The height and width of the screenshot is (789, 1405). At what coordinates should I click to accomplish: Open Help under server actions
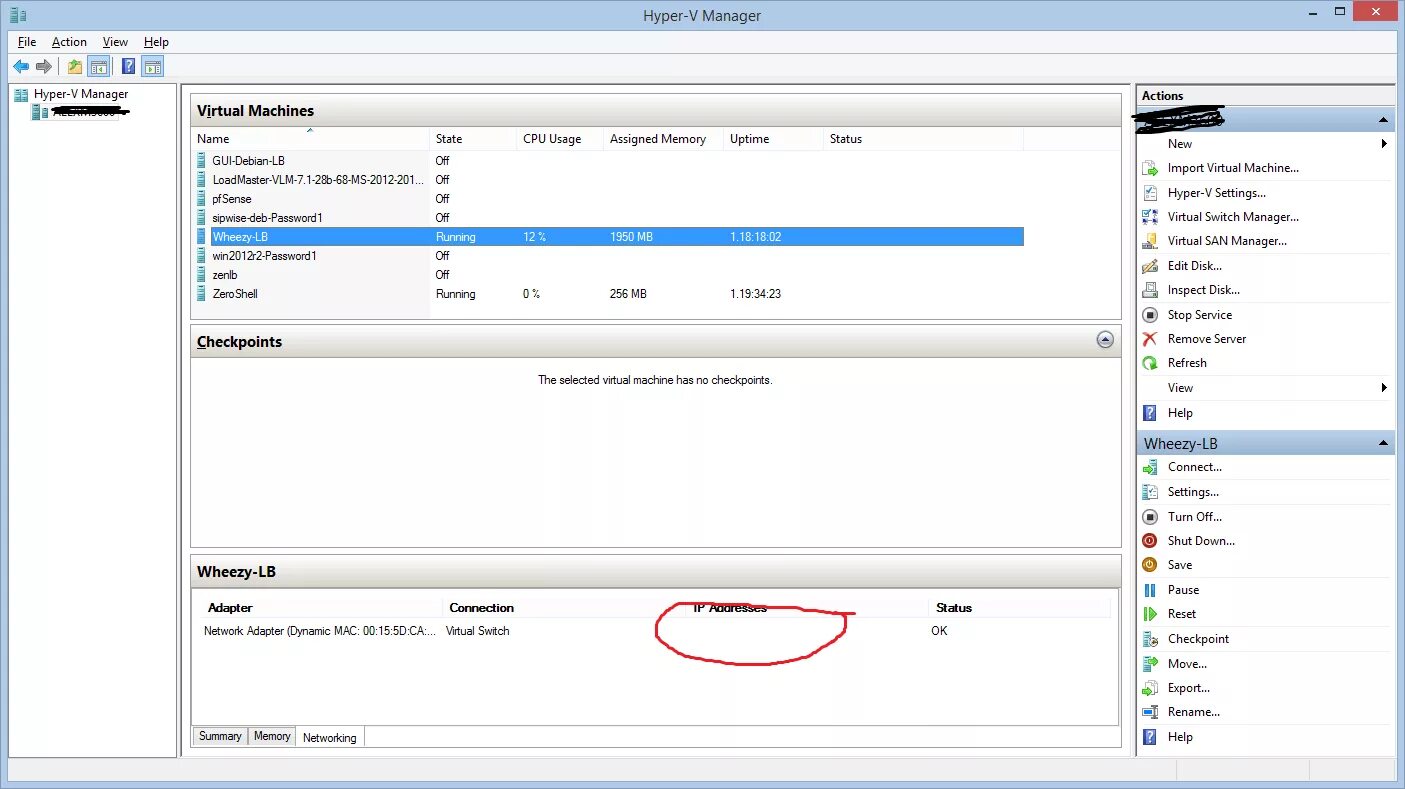1180,413
